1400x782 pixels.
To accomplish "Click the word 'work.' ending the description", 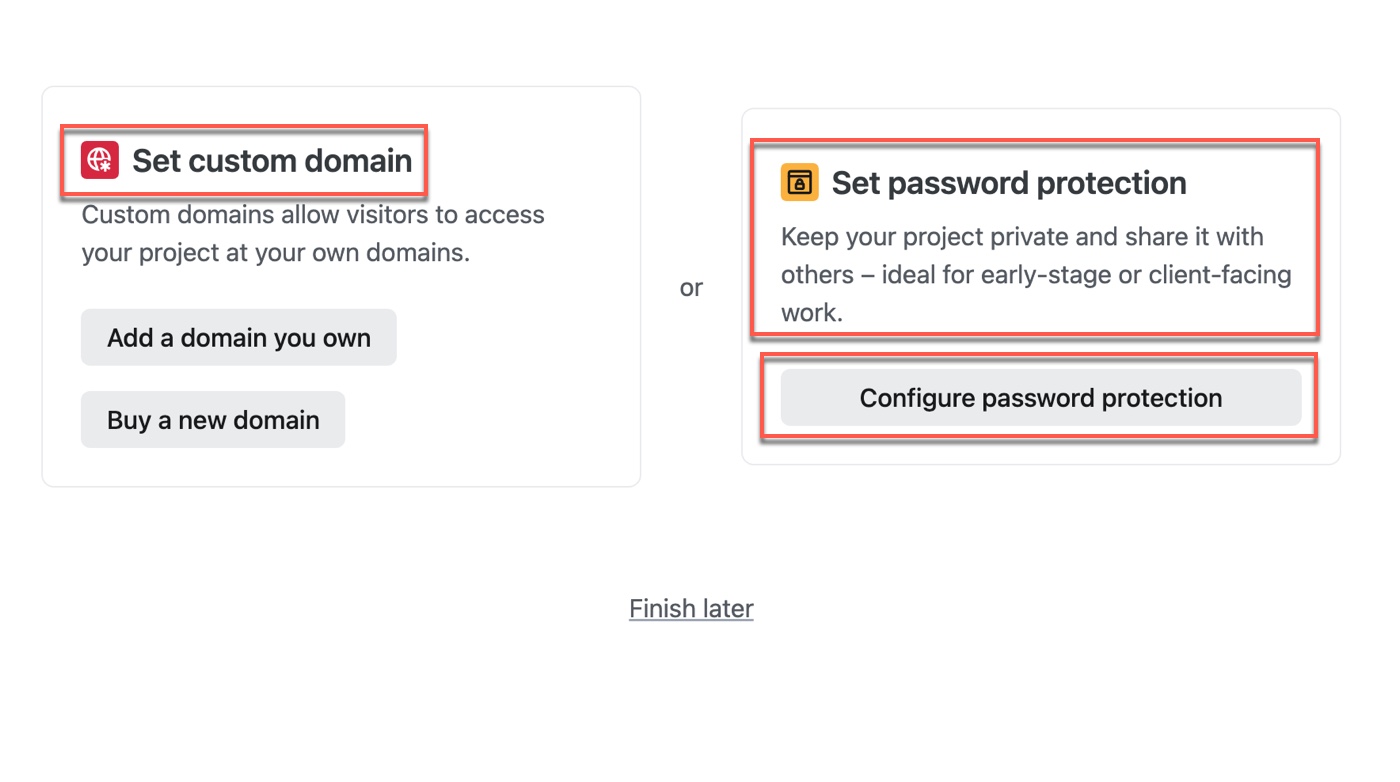I will (x=812, y=312).
